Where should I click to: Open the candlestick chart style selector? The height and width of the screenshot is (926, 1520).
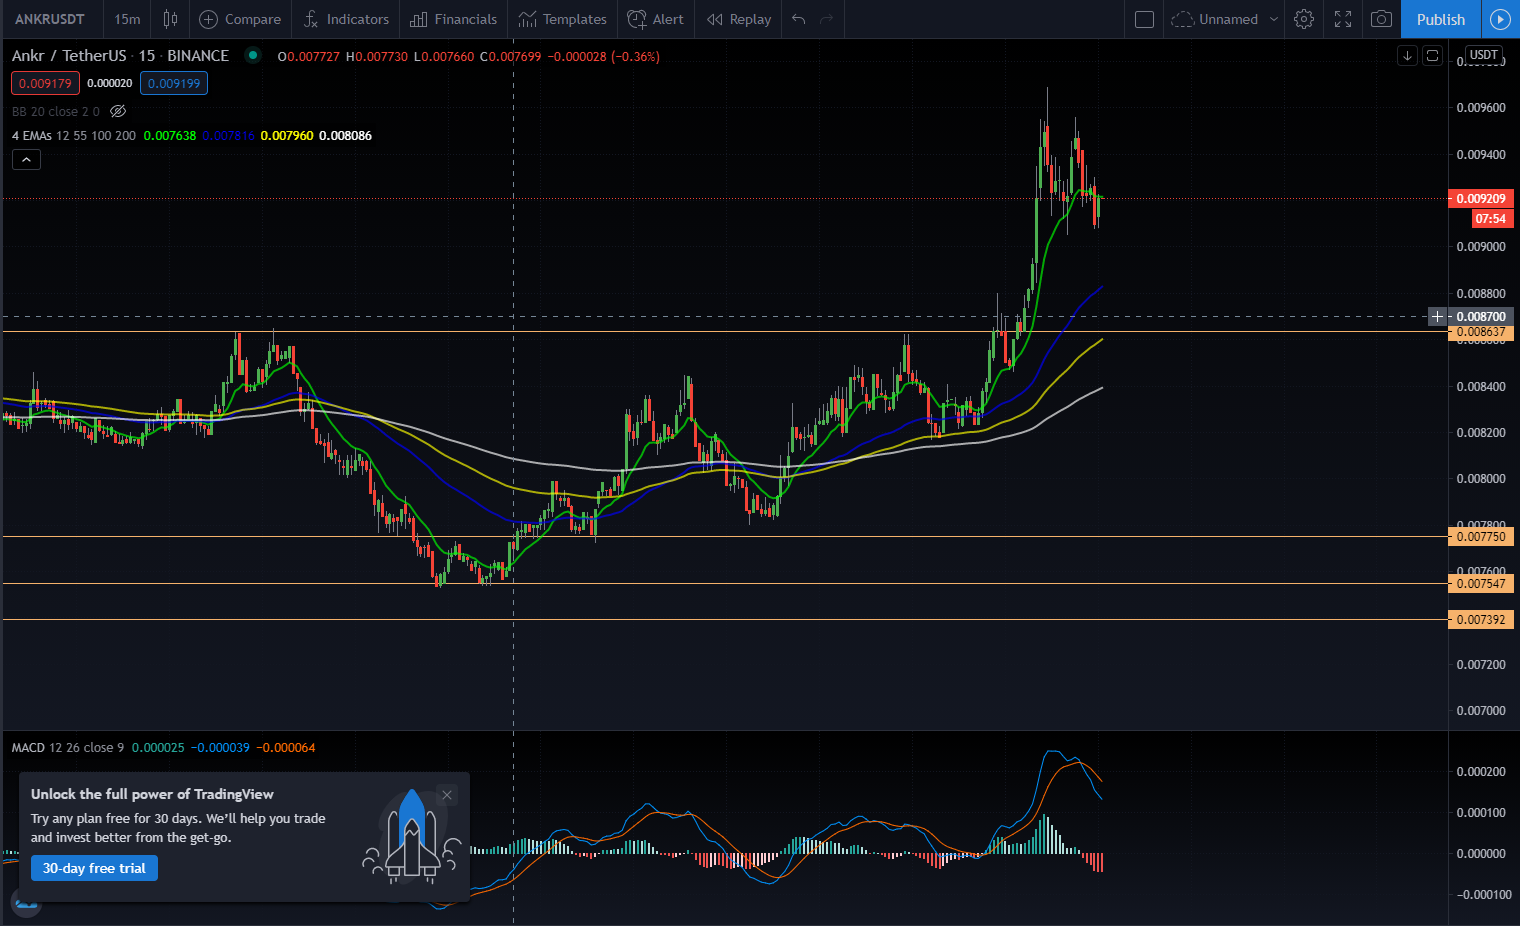[171, 19]
